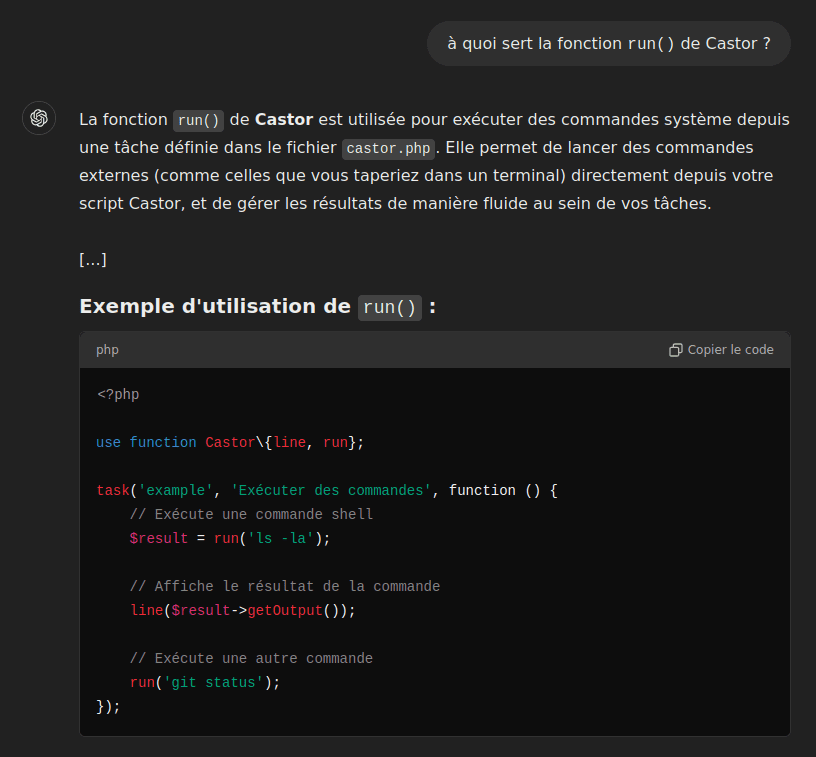
Task: Click the "[...]" truncated text marker
Action: coord(93,260)
